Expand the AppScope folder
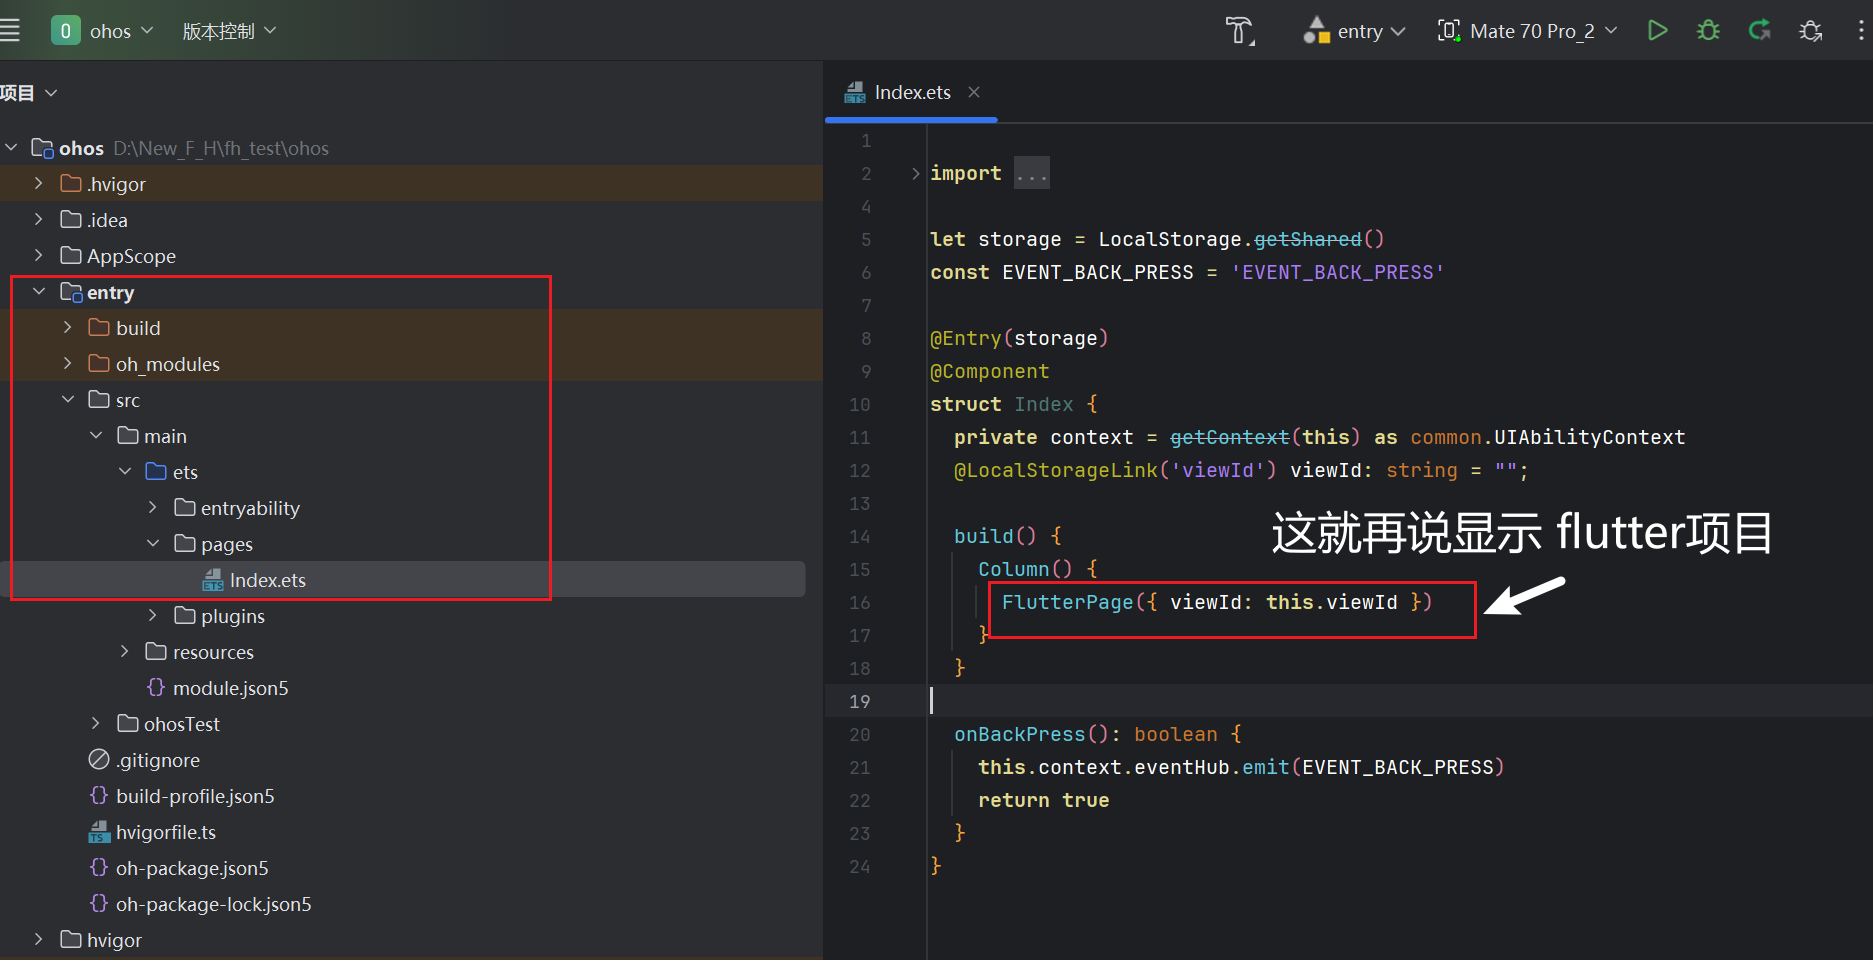 (38, 256)
